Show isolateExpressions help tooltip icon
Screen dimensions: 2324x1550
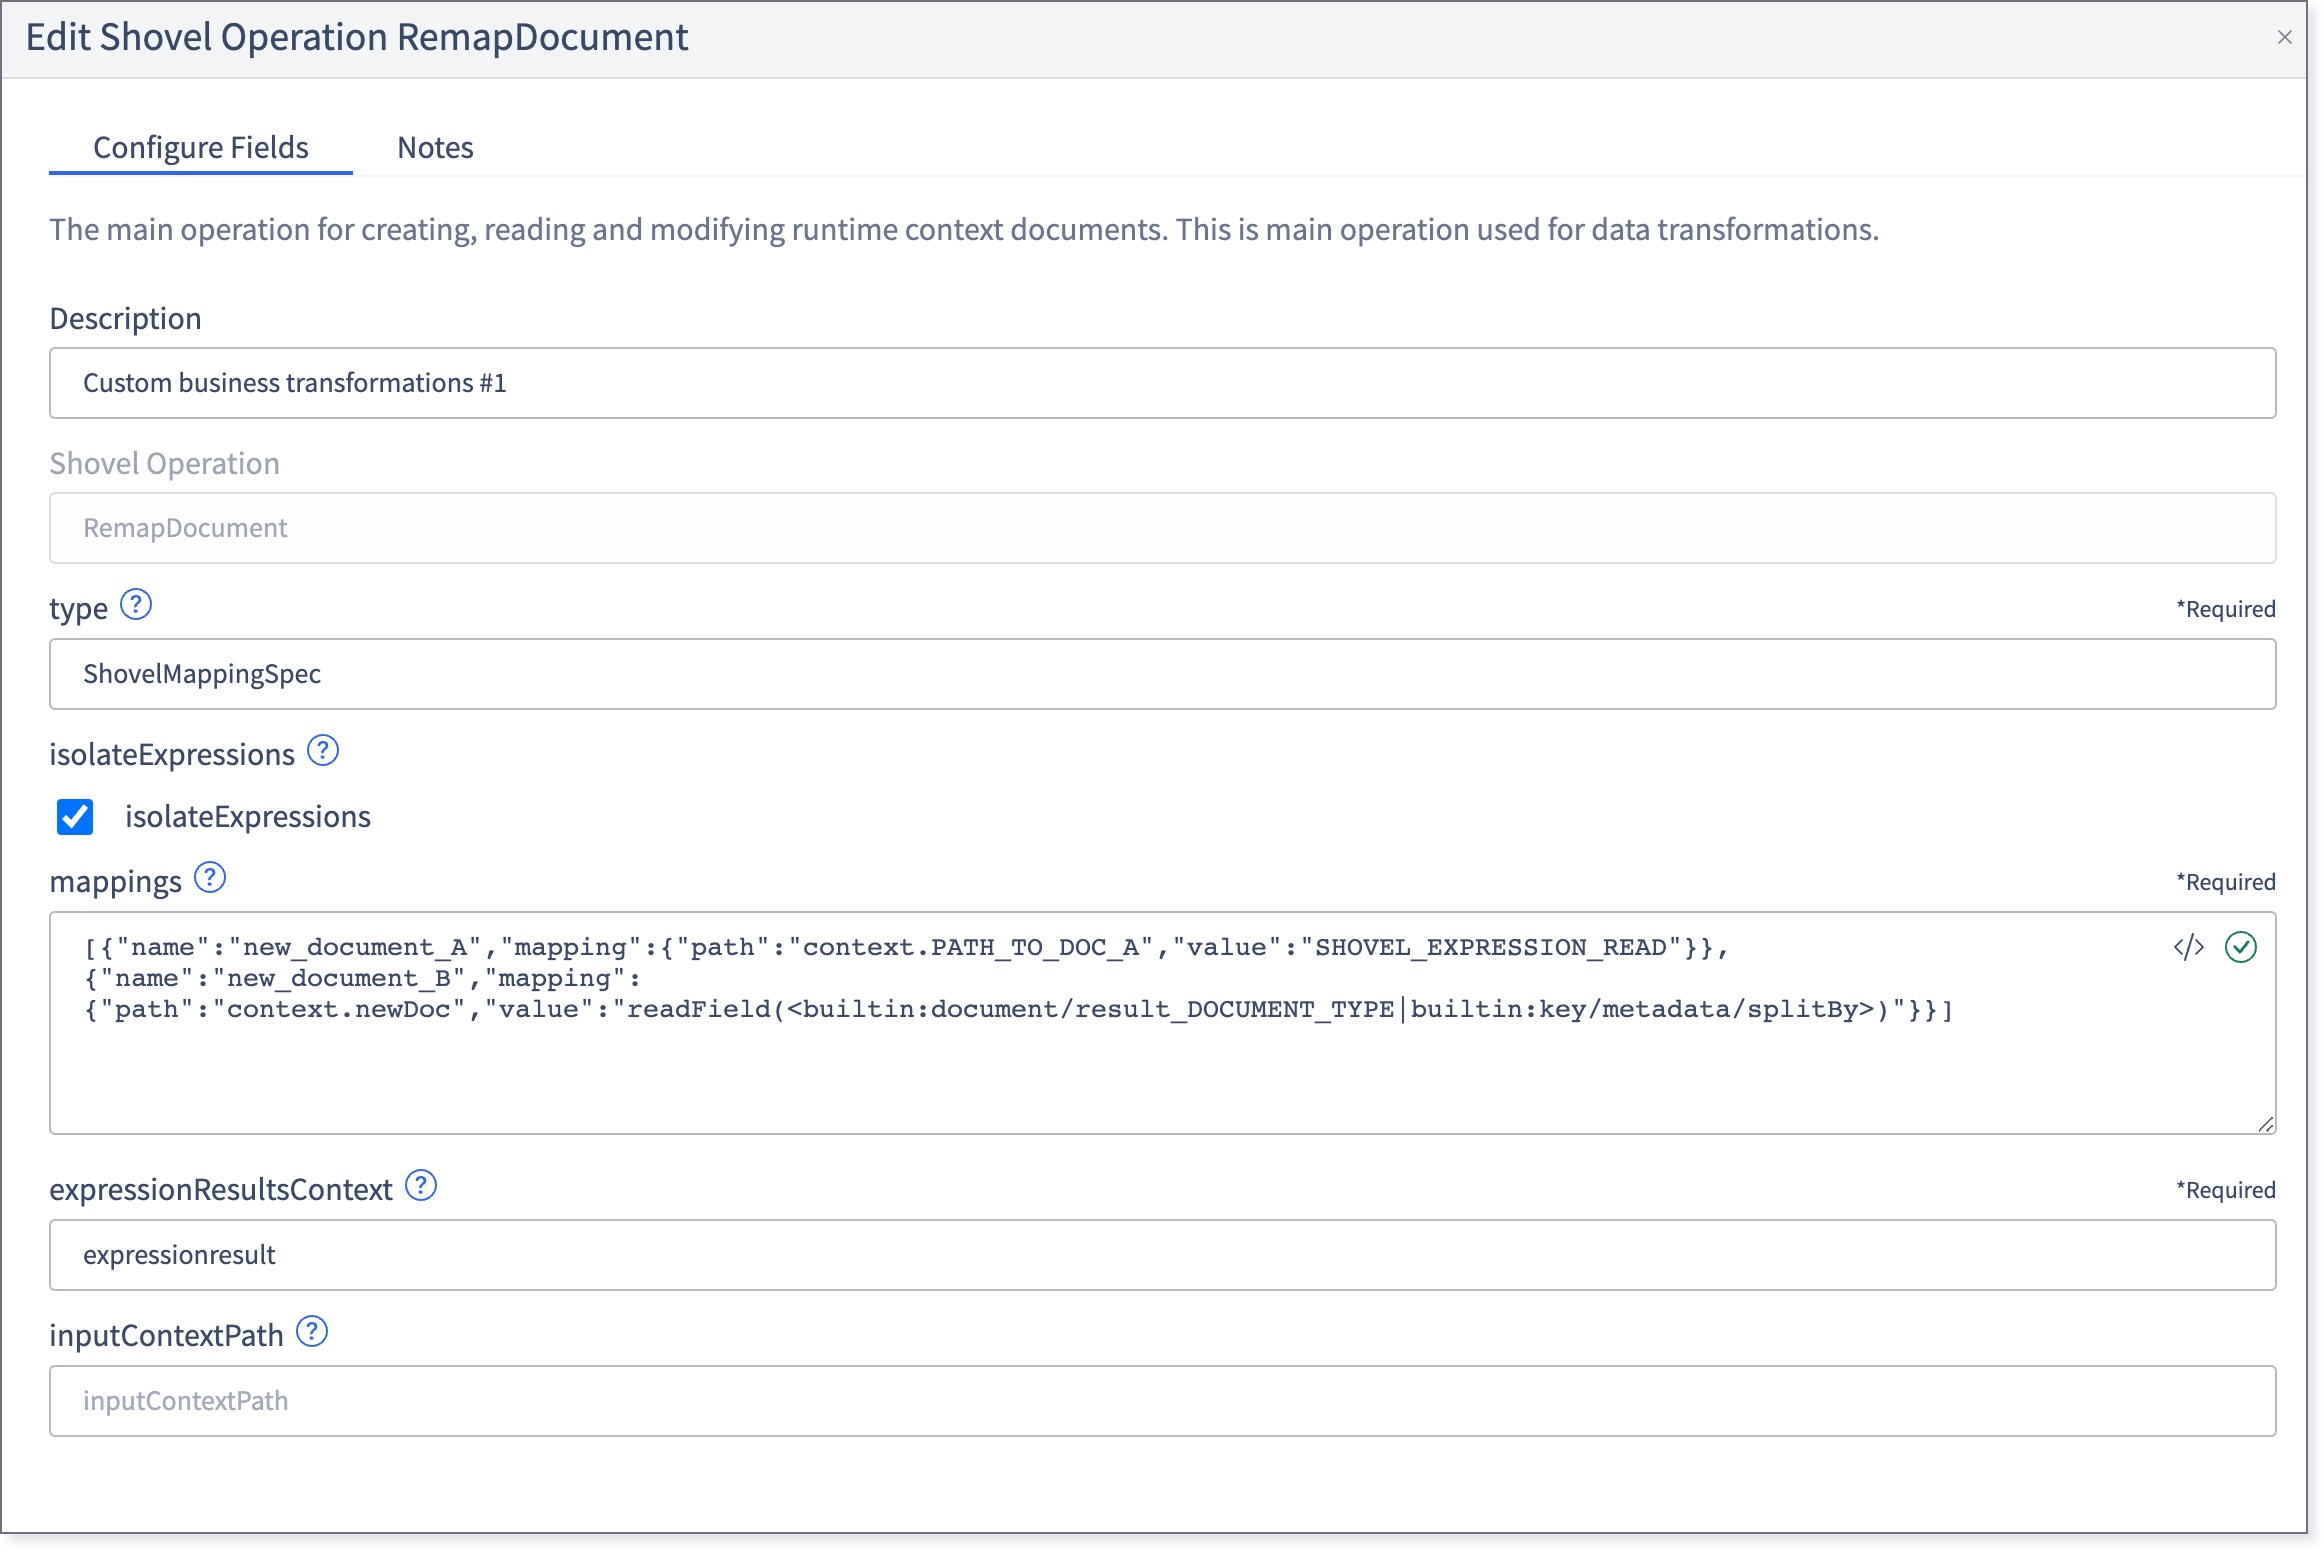pos(323,750)
